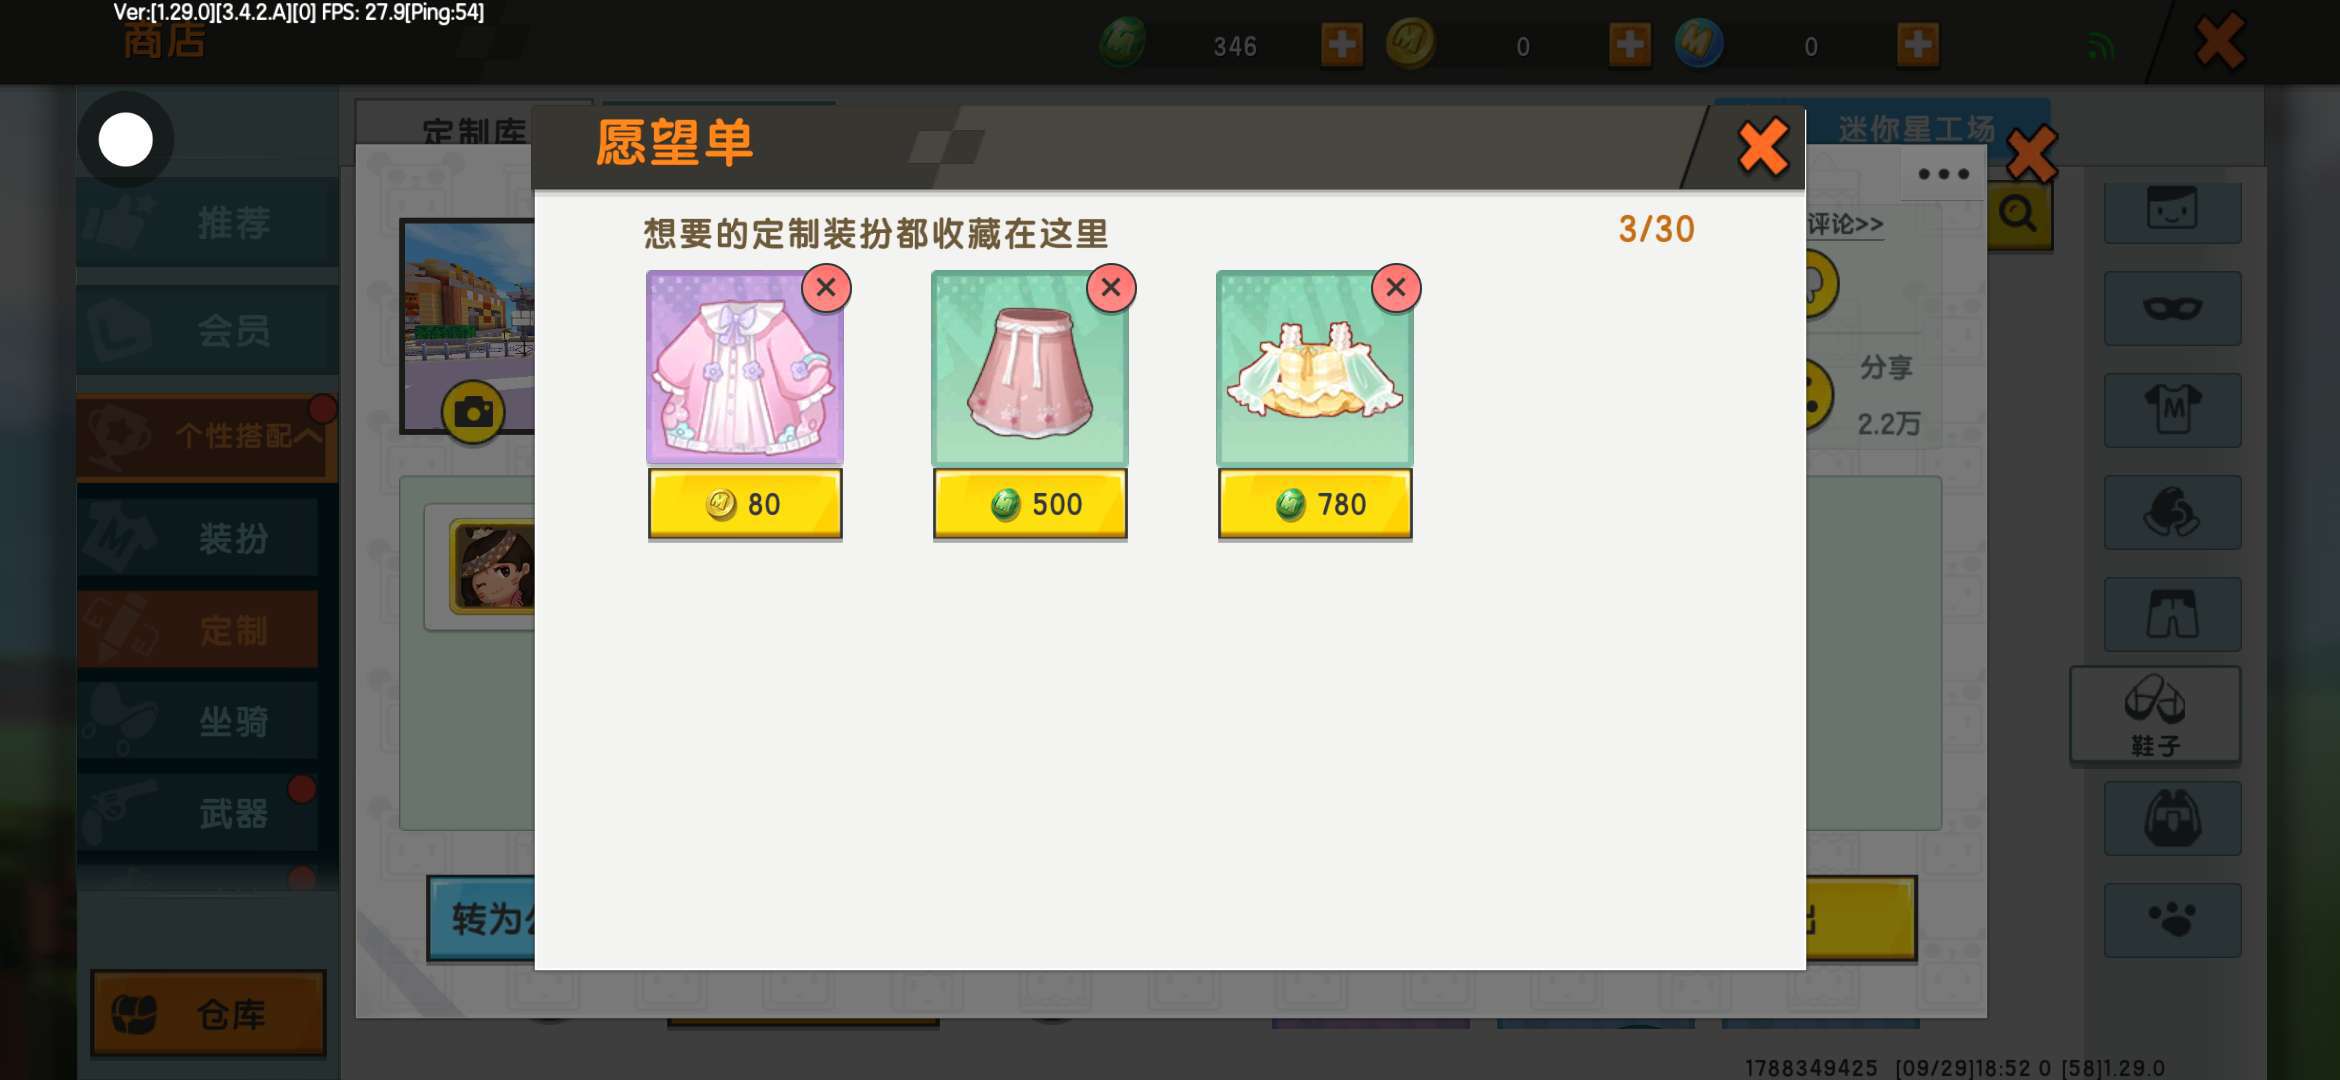Select the shirt category icon
Viewport: 2340px width, 1080px height.
click(2172, 410)
